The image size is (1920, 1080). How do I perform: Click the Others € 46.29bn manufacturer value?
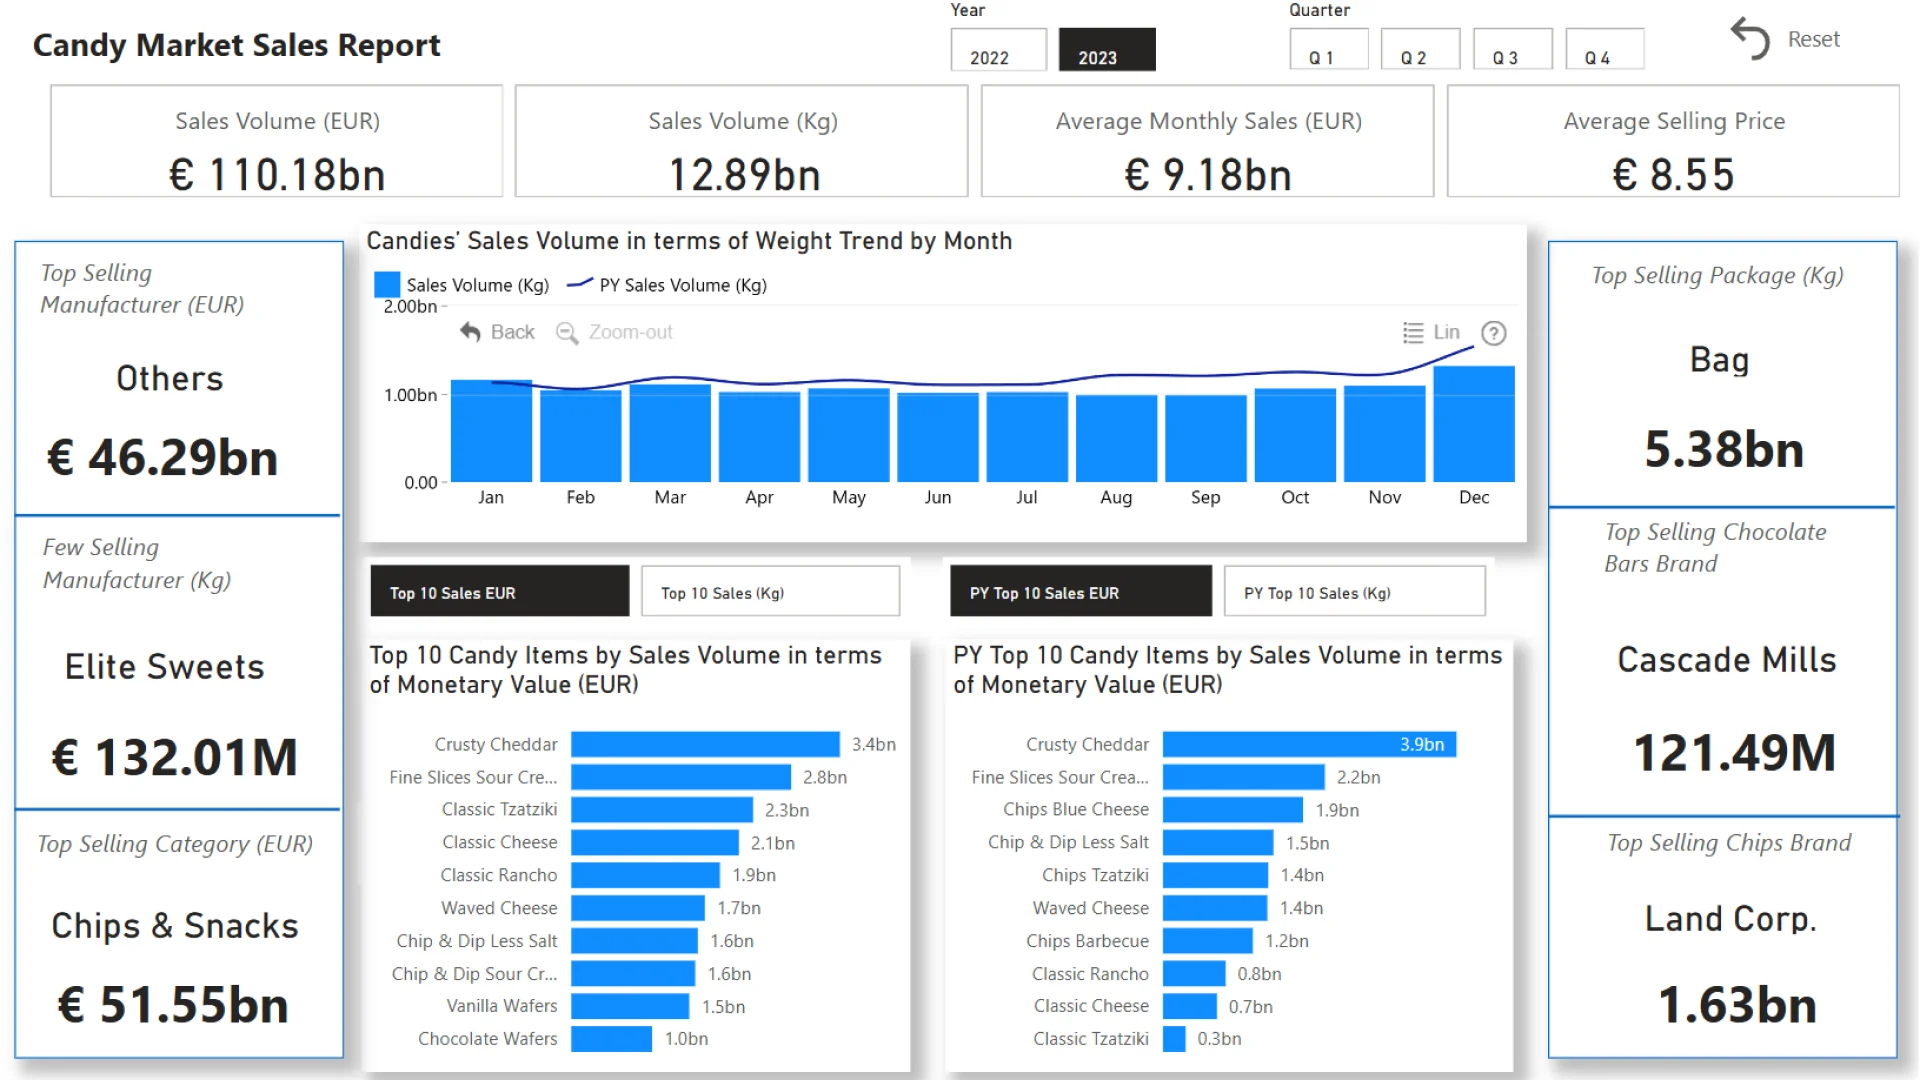163,457
